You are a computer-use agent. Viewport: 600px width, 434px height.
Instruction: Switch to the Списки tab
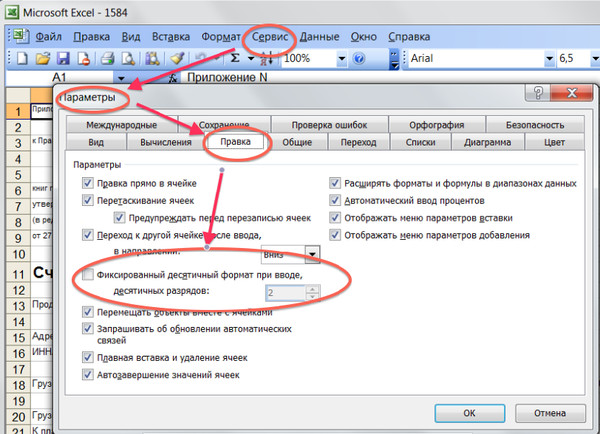[421, 142]
